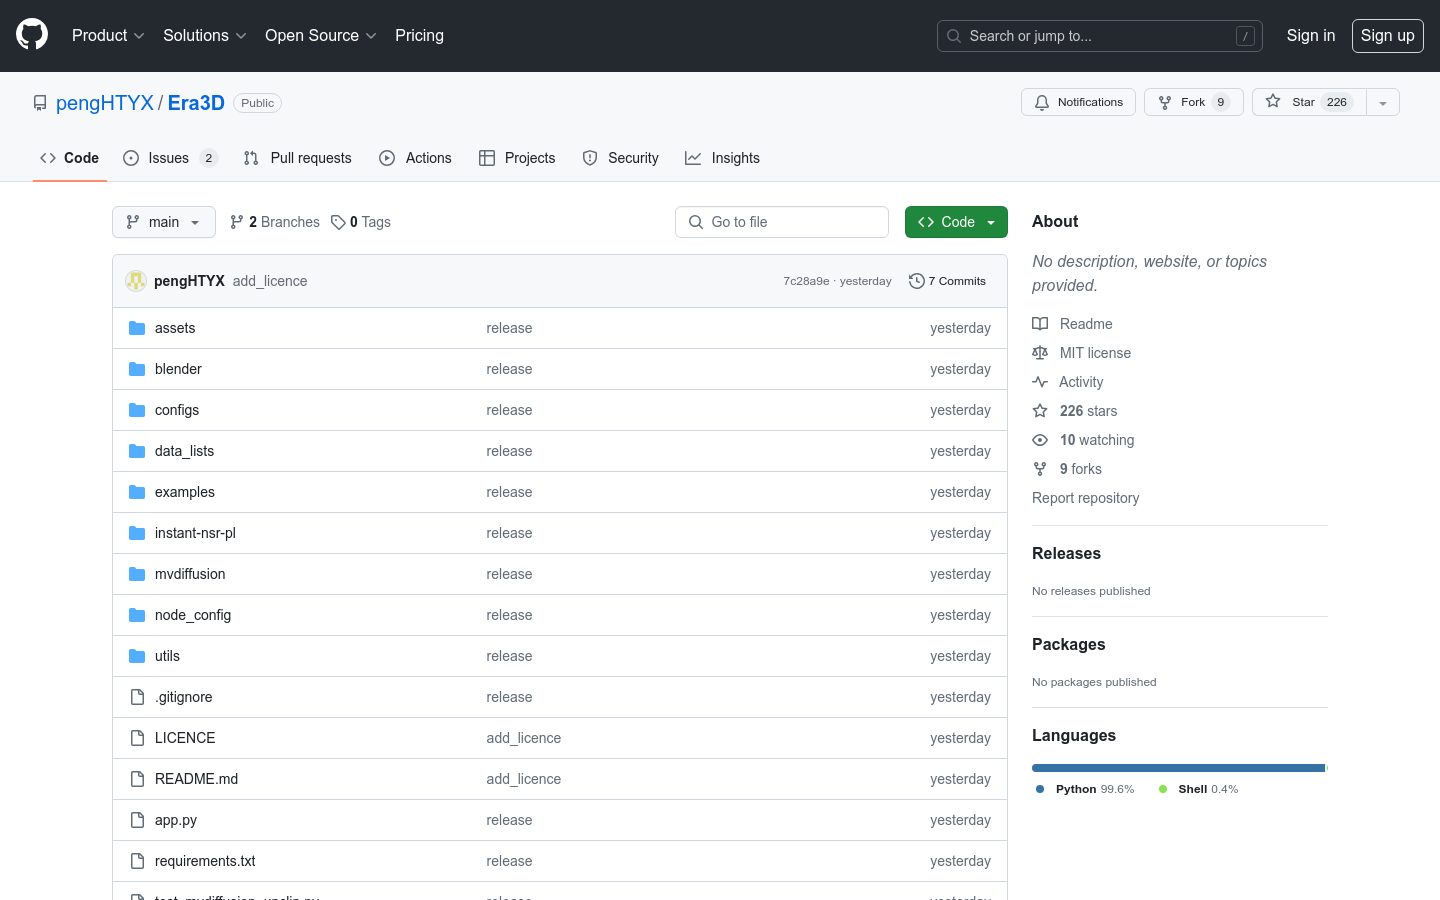The width and height of the screenshot is (1440, 900).
Task: Open the Pricing page link
Action: tap(419, 35)
